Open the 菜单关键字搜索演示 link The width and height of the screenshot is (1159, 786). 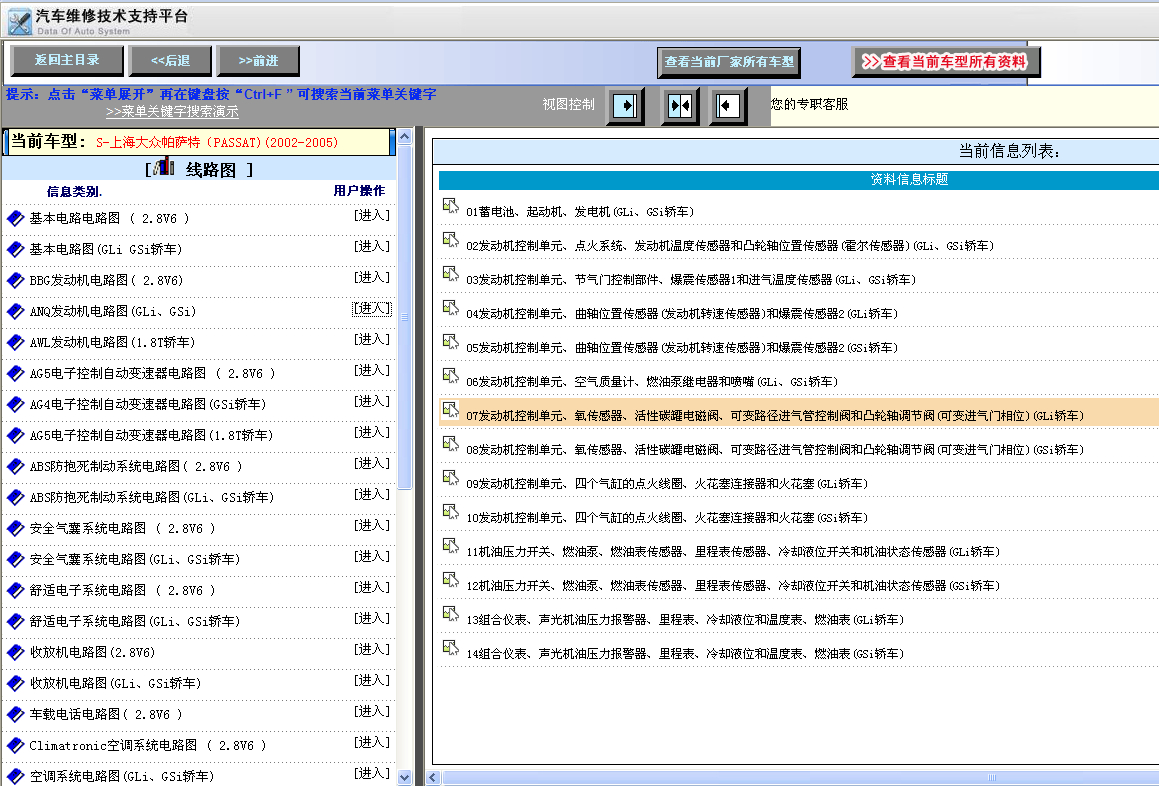(172, 112)
